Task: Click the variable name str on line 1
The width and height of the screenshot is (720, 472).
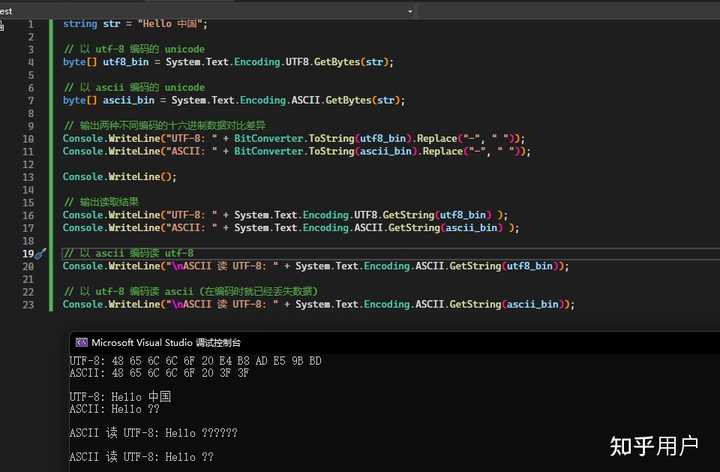Action: coord(112,24)
